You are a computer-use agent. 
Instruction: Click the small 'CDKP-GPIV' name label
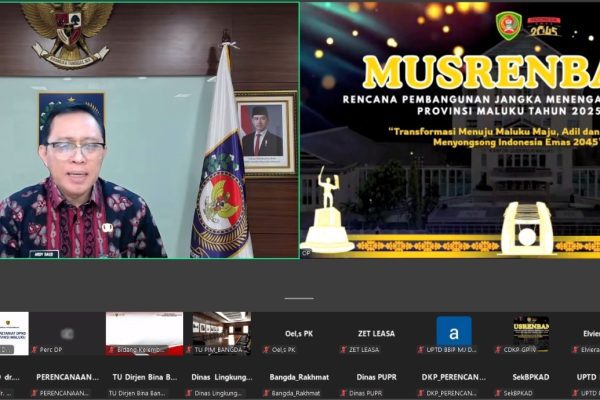click(520, 349)
